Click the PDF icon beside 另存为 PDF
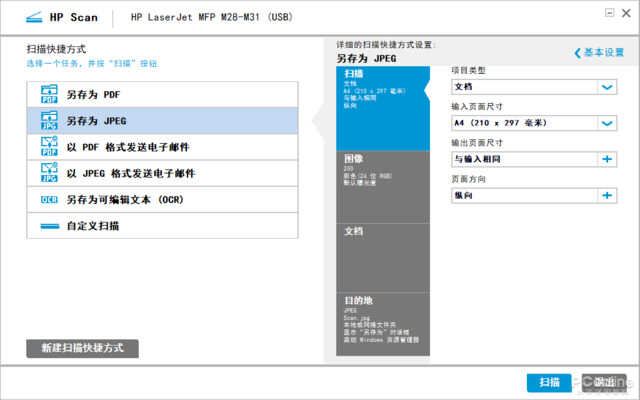The image size is (640, 400). (49, 94)
